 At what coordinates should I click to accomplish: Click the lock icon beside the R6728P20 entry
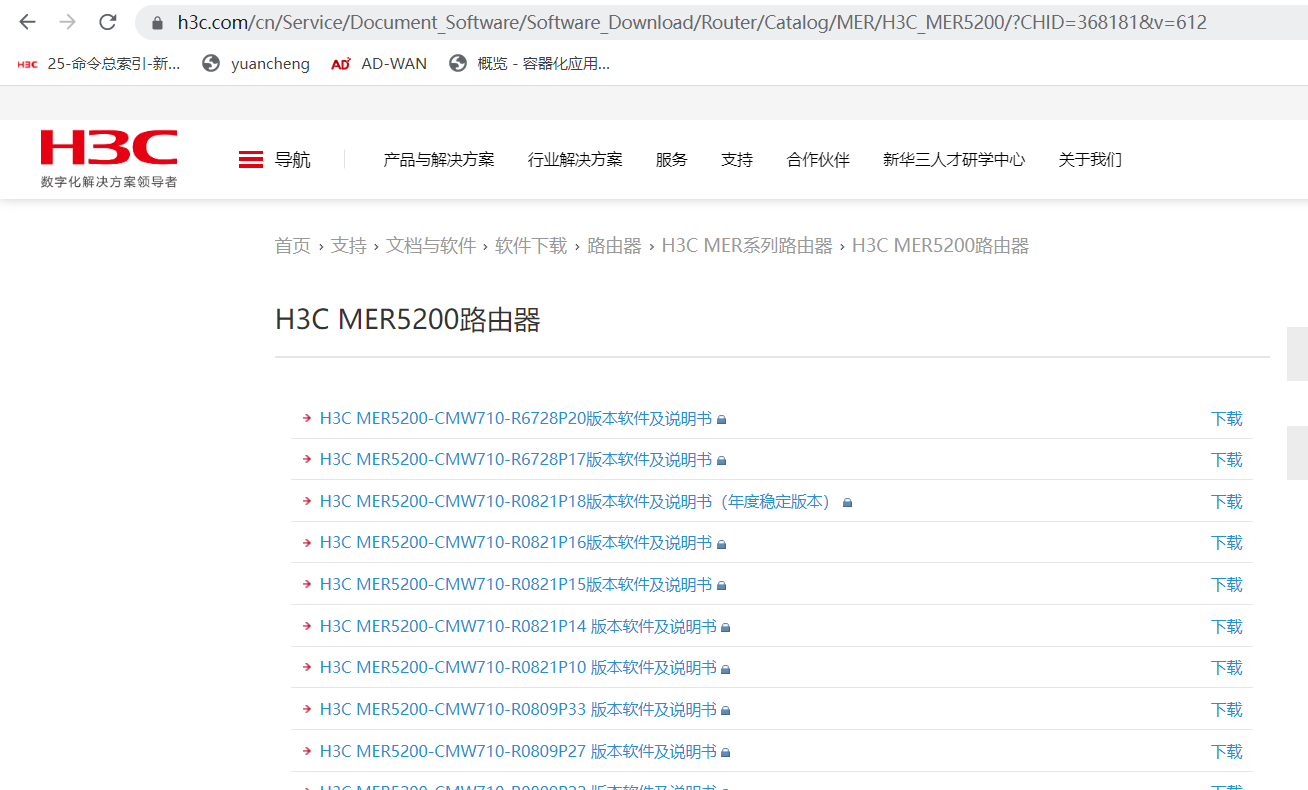coord(721,420)
